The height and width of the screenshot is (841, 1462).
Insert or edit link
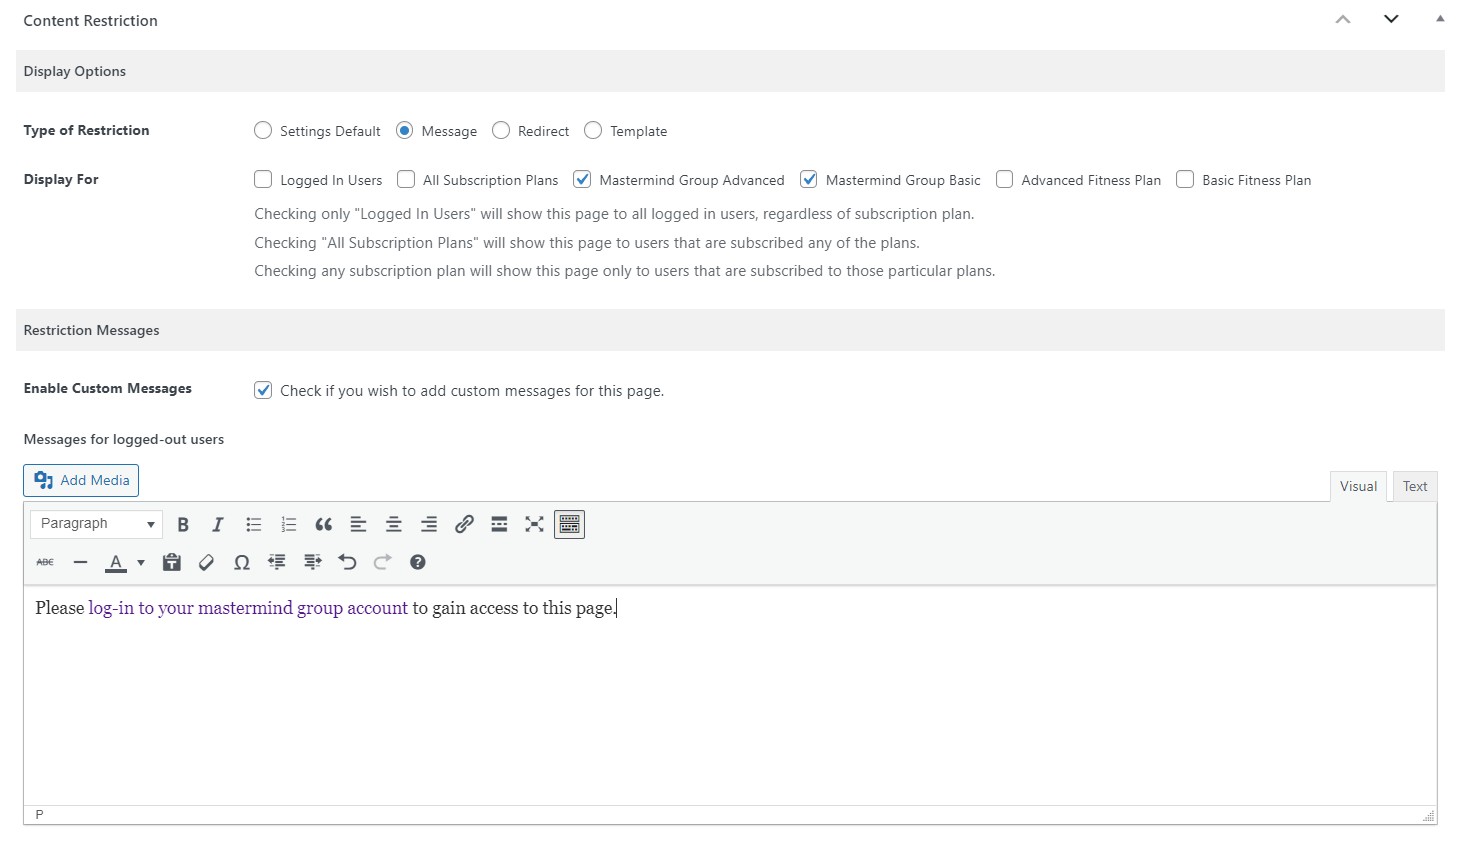coord(464,524)
